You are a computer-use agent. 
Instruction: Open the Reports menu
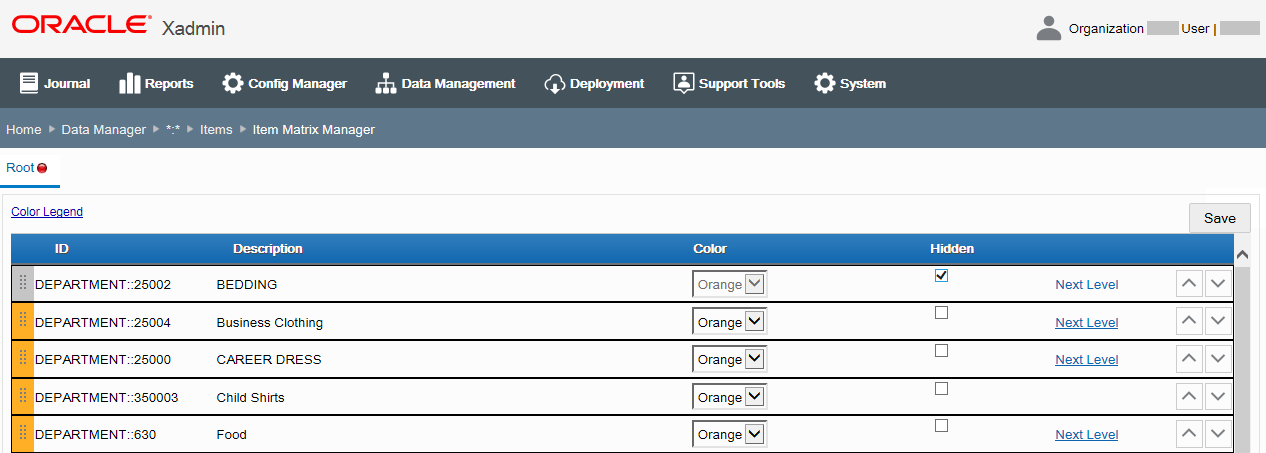(156, 83)
